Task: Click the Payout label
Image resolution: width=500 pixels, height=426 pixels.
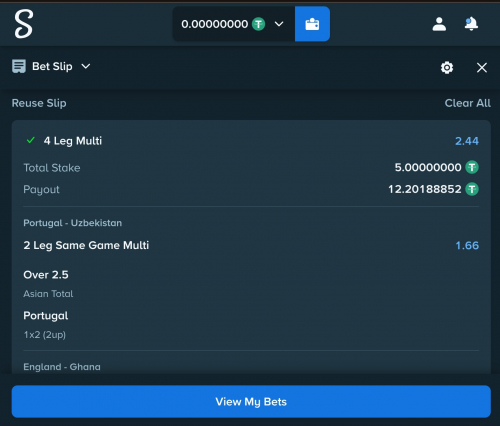Action: 41,189
